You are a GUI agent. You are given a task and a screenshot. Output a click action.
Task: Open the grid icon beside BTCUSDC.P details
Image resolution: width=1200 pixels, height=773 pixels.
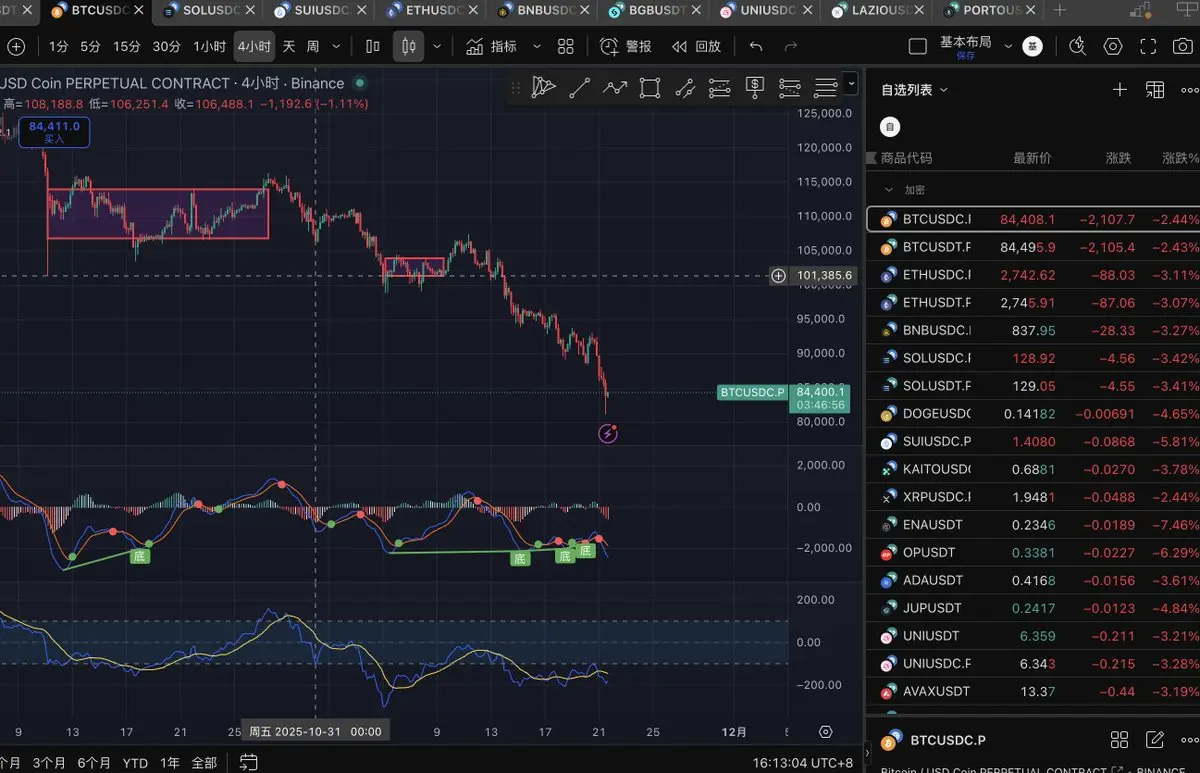click(1120, 740)
